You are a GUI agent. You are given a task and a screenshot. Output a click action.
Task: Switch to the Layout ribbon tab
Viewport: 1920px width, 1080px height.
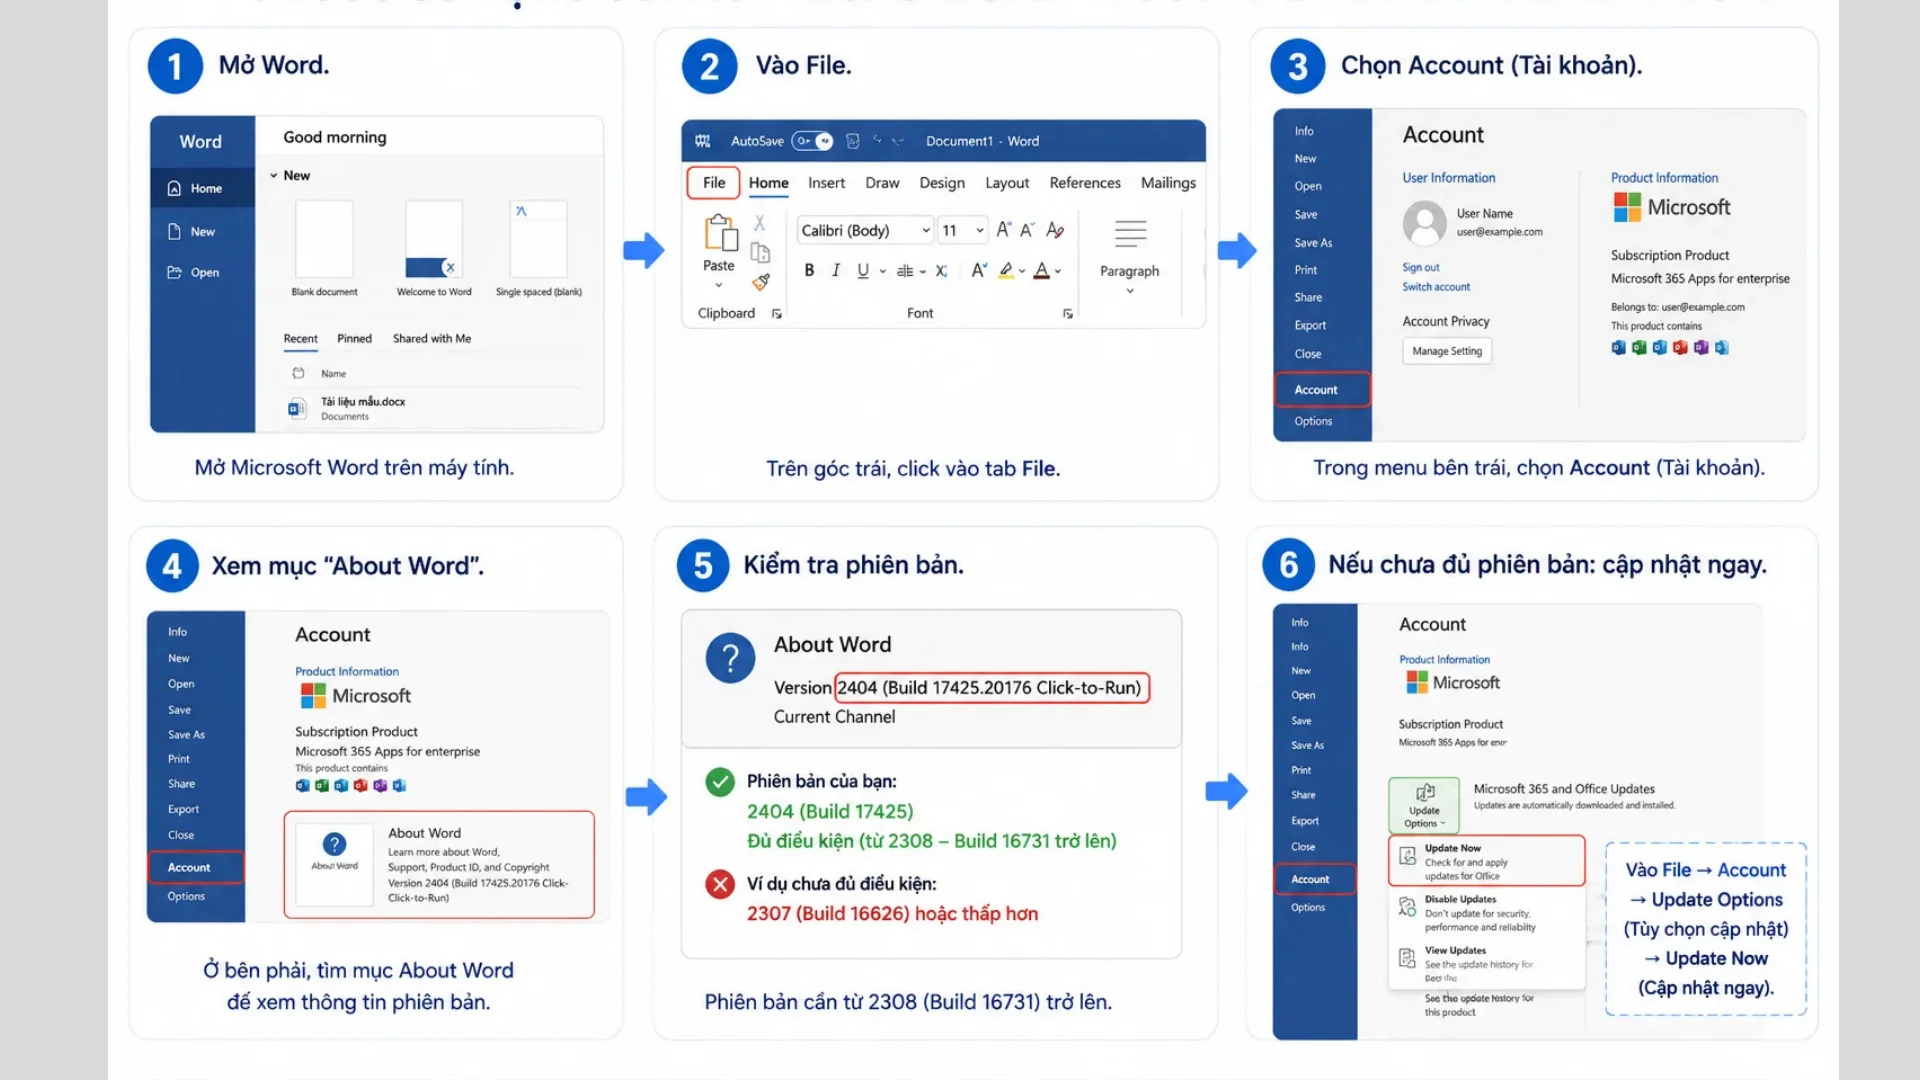1007,183
